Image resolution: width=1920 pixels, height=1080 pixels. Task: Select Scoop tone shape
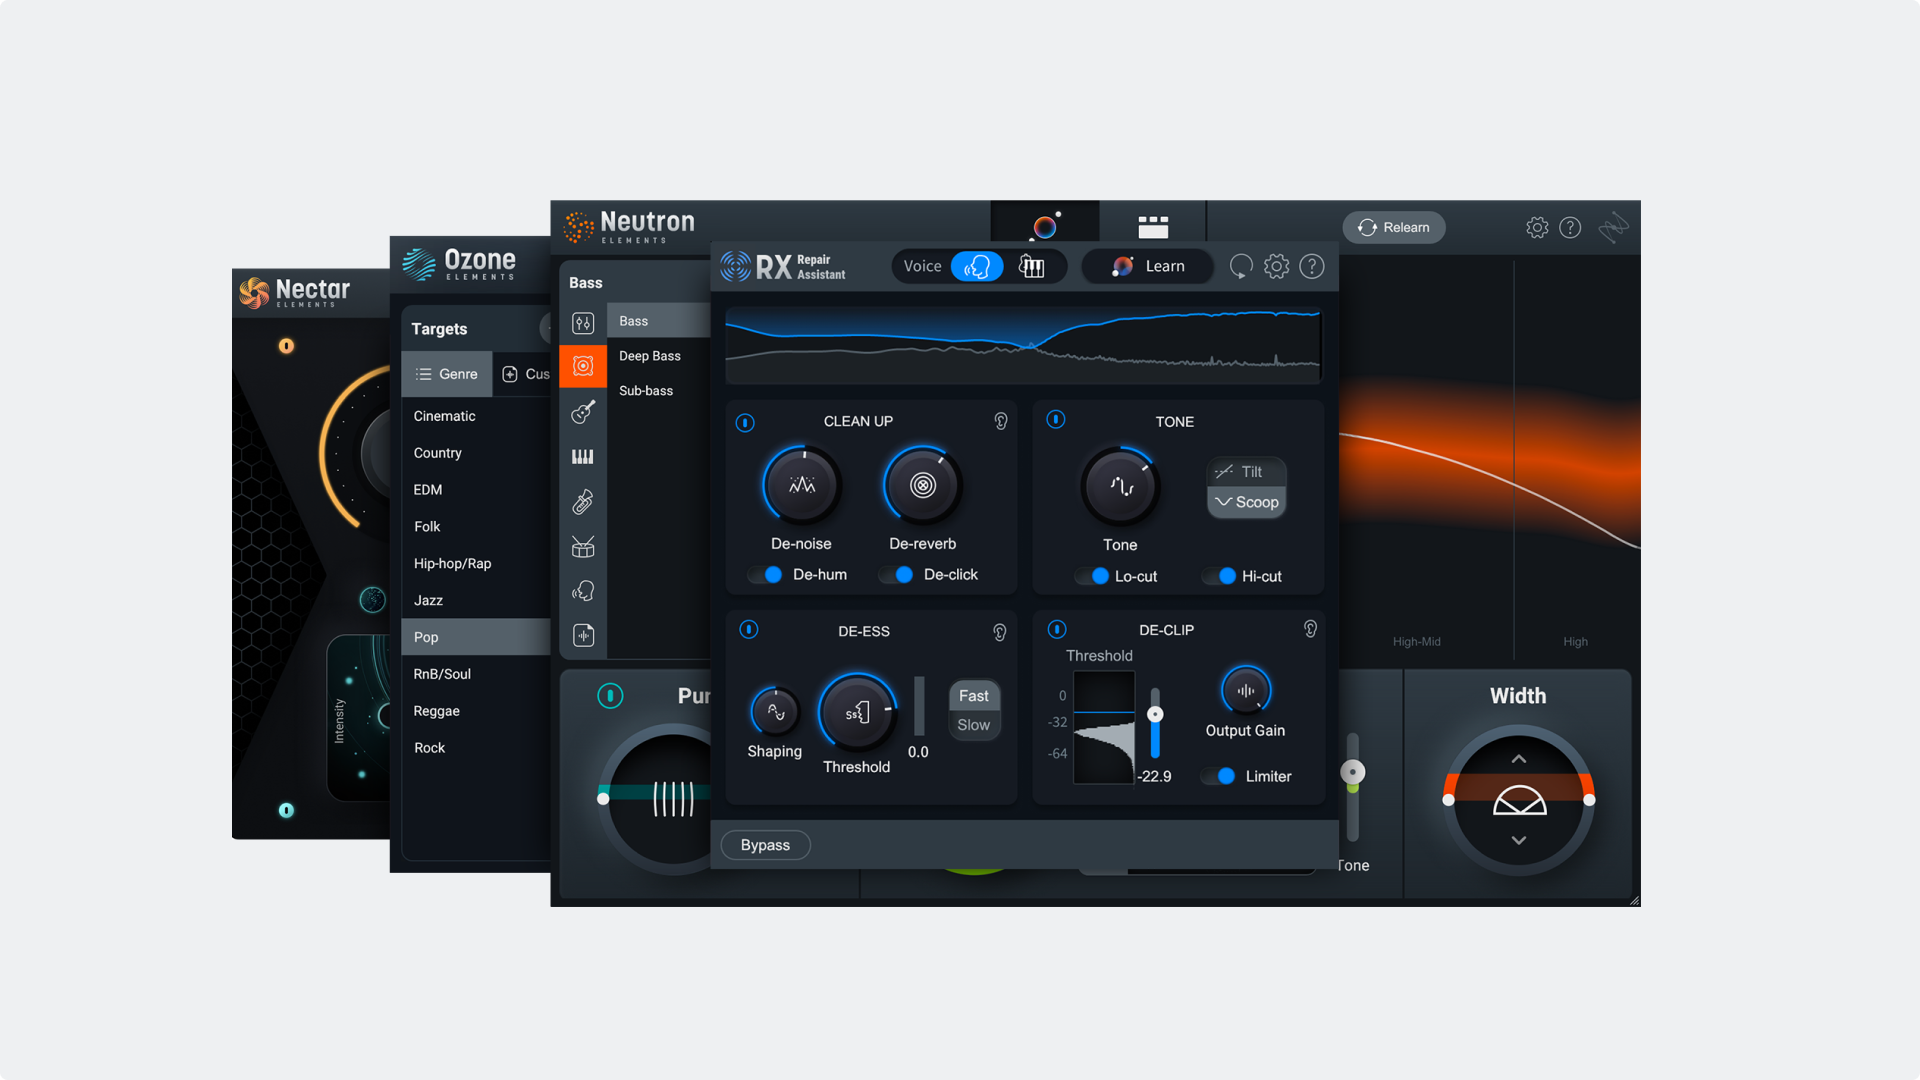pos(1246,502)
